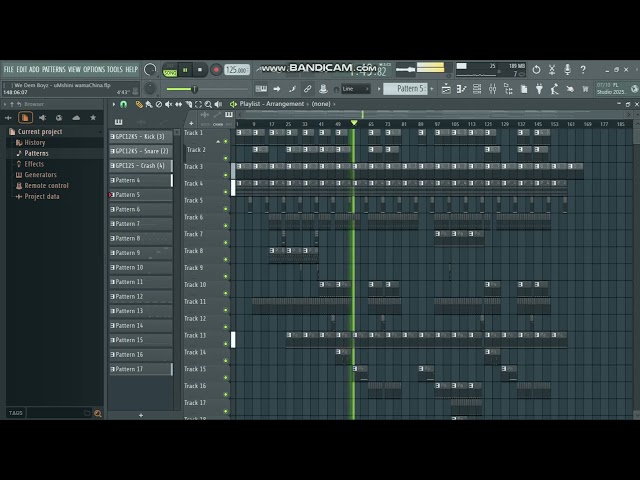Image resolution: width=640 pixels, height=480 pixels.
Task: Click the shopping cart icon
Action: coord(585,89)
